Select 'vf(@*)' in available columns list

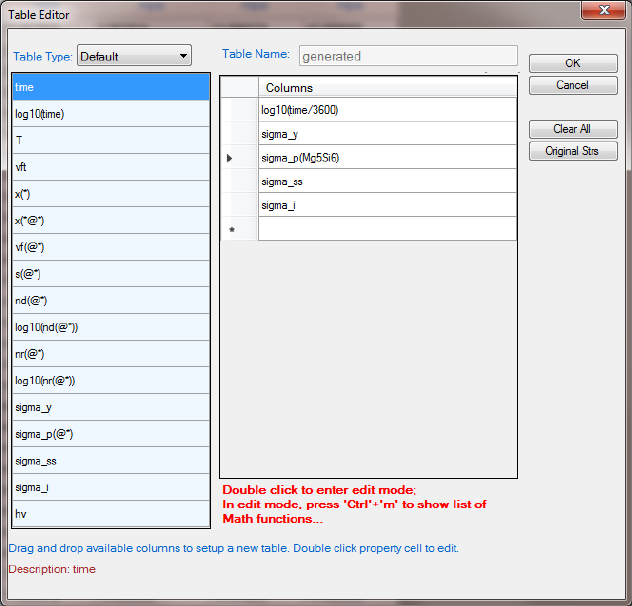pyautogui.click(x=111, y=247)
